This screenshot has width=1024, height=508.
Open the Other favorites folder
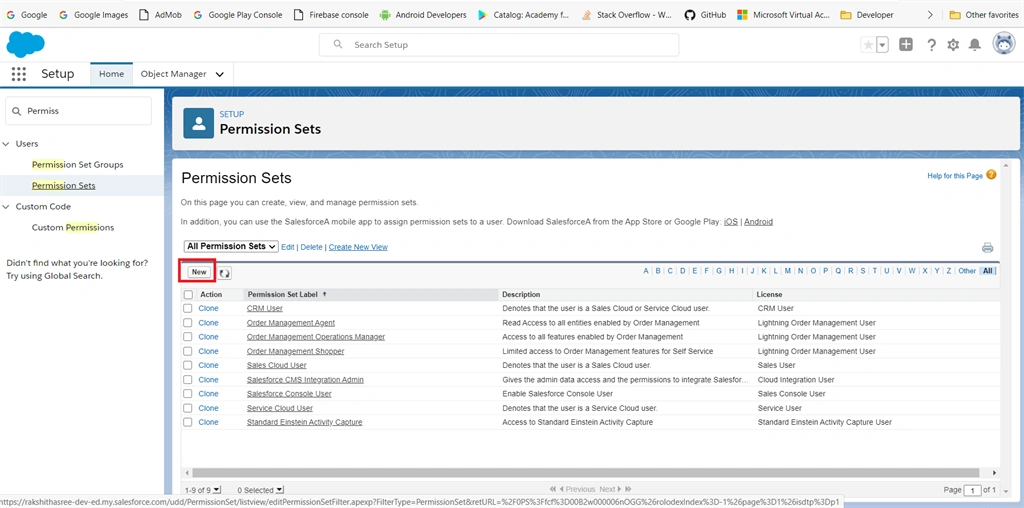pos(984,14)
